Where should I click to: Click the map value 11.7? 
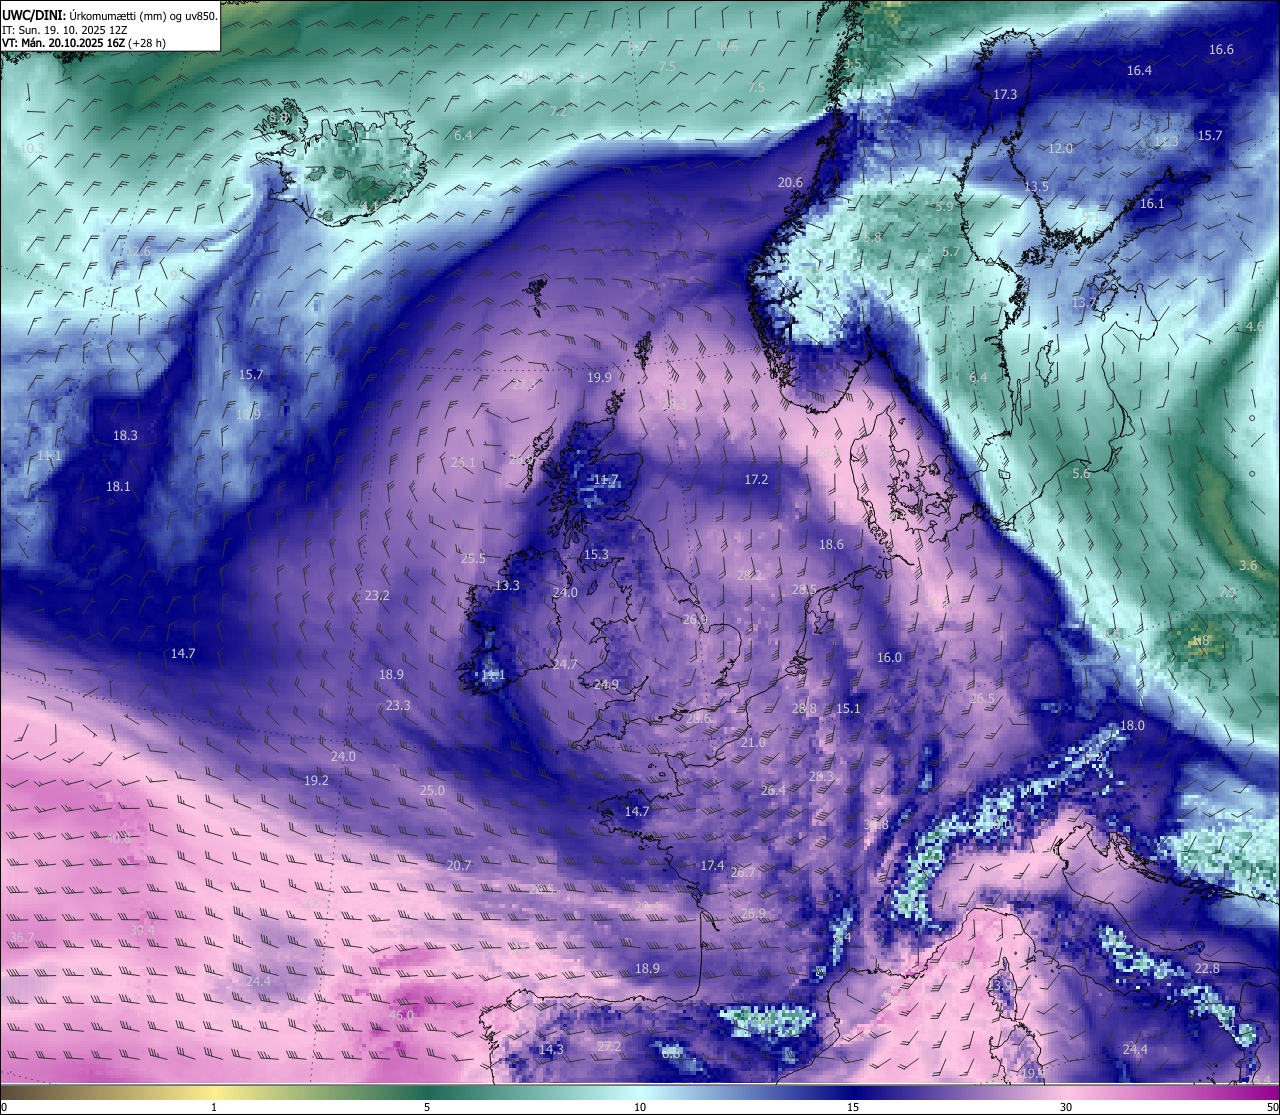(606, 479)
